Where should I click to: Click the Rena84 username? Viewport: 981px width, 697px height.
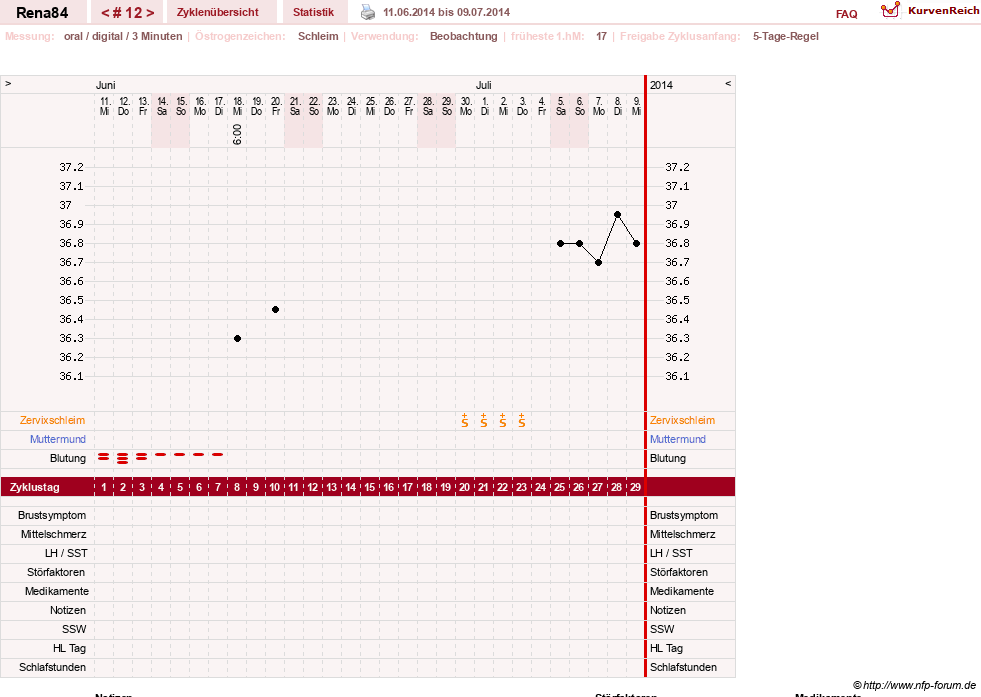[x=42, y=13]
